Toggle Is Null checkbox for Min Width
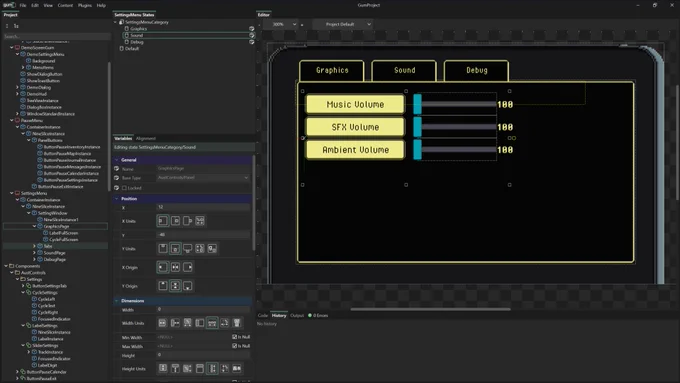The width and height of the screenshot is (680, 383). [x=235, y=337]
